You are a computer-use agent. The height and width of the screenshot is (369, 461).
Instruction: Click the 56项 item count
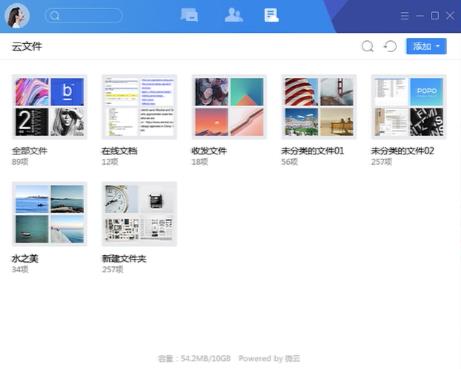coord(289,162)
